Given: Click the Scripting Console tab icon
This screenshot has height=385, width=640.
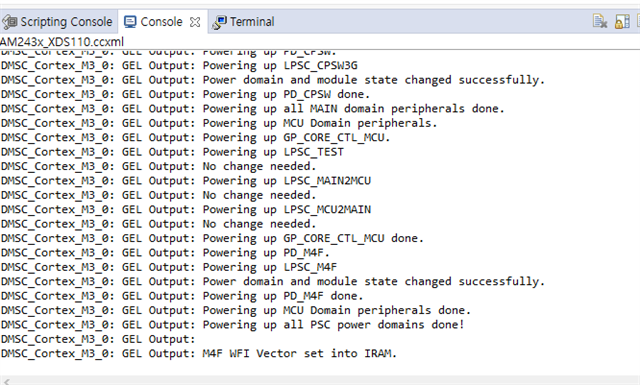Looking at the screenshot, I should pyautogui.click(x=9, y=22).
